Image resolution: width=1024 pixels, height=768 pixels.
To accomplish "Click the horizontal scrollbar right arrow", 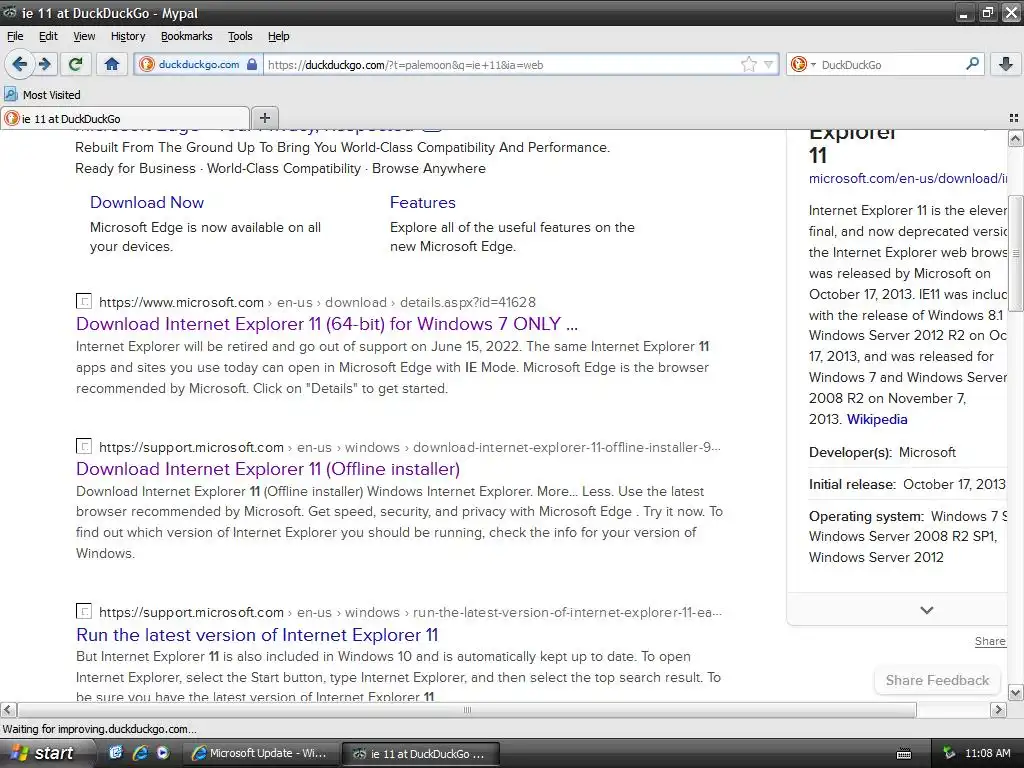I will click(998, 710).
